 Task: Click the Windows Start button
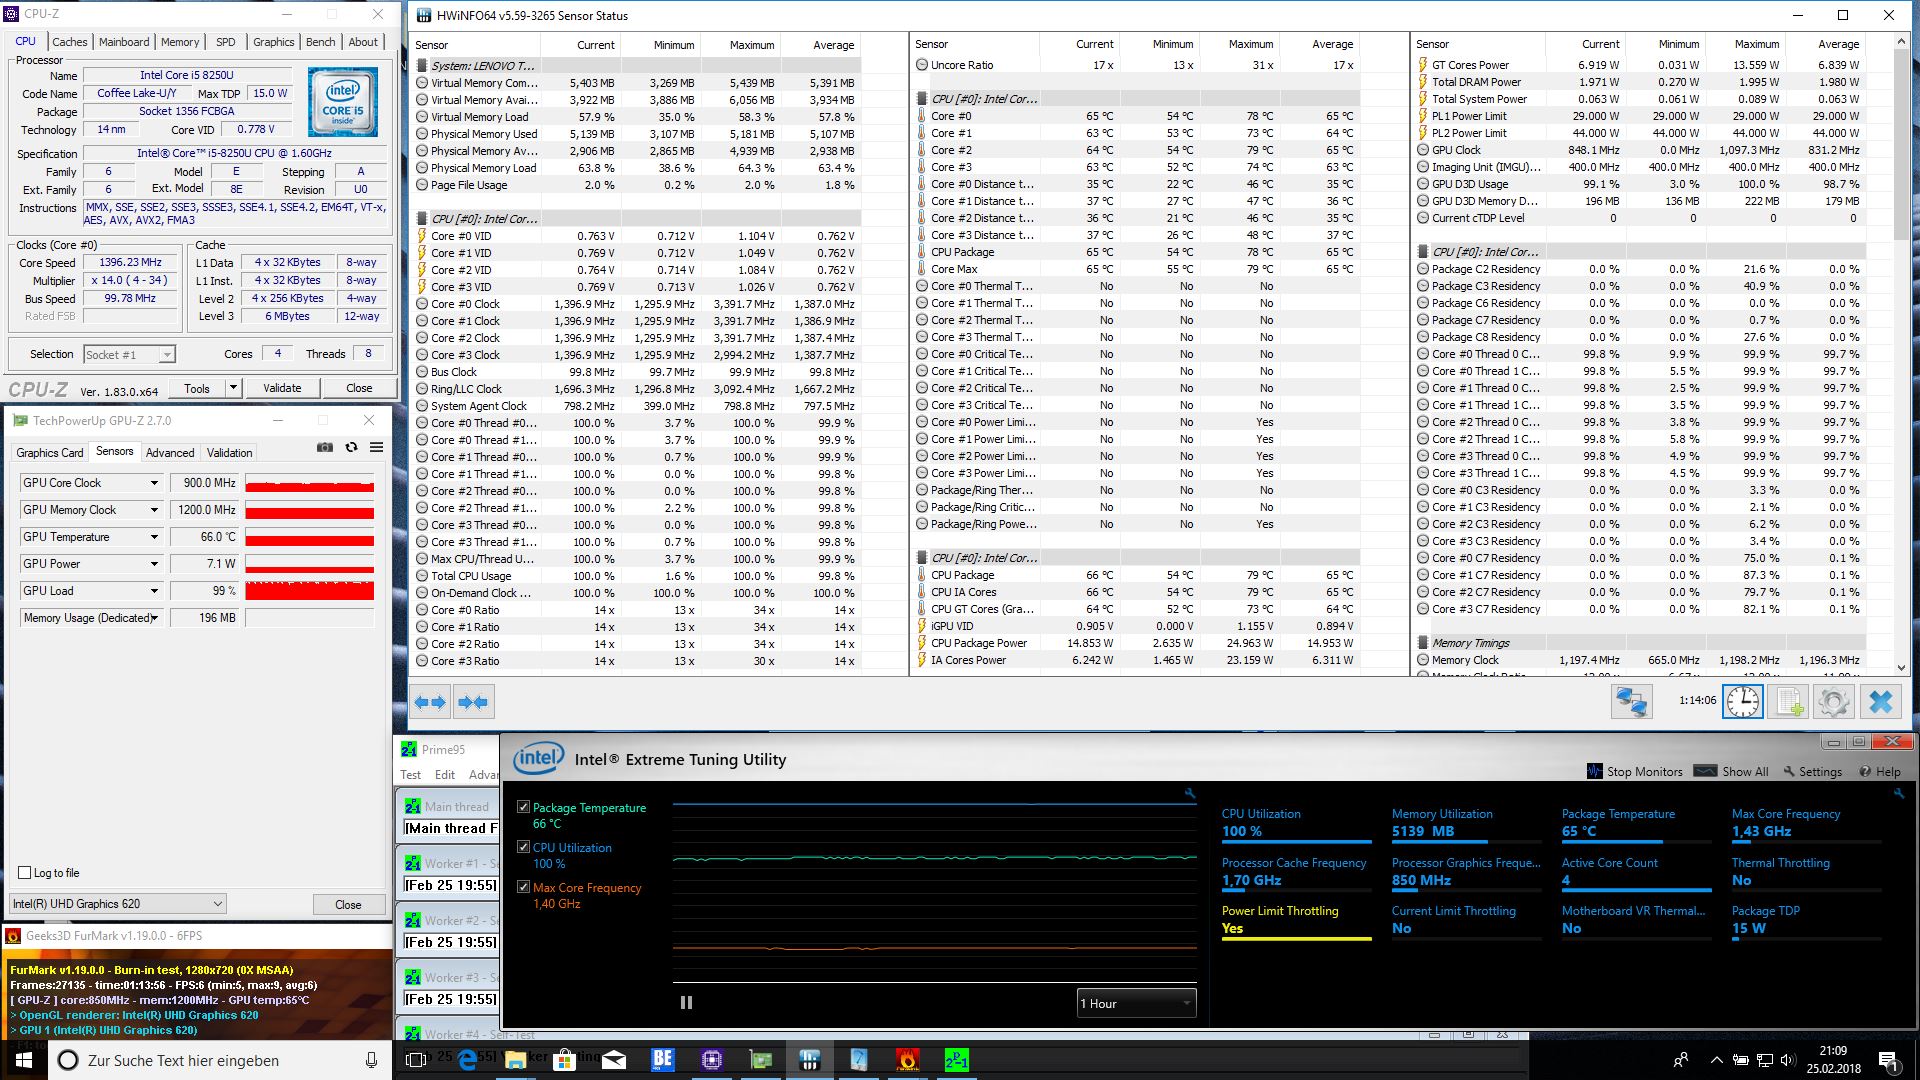click(24, 1060)
